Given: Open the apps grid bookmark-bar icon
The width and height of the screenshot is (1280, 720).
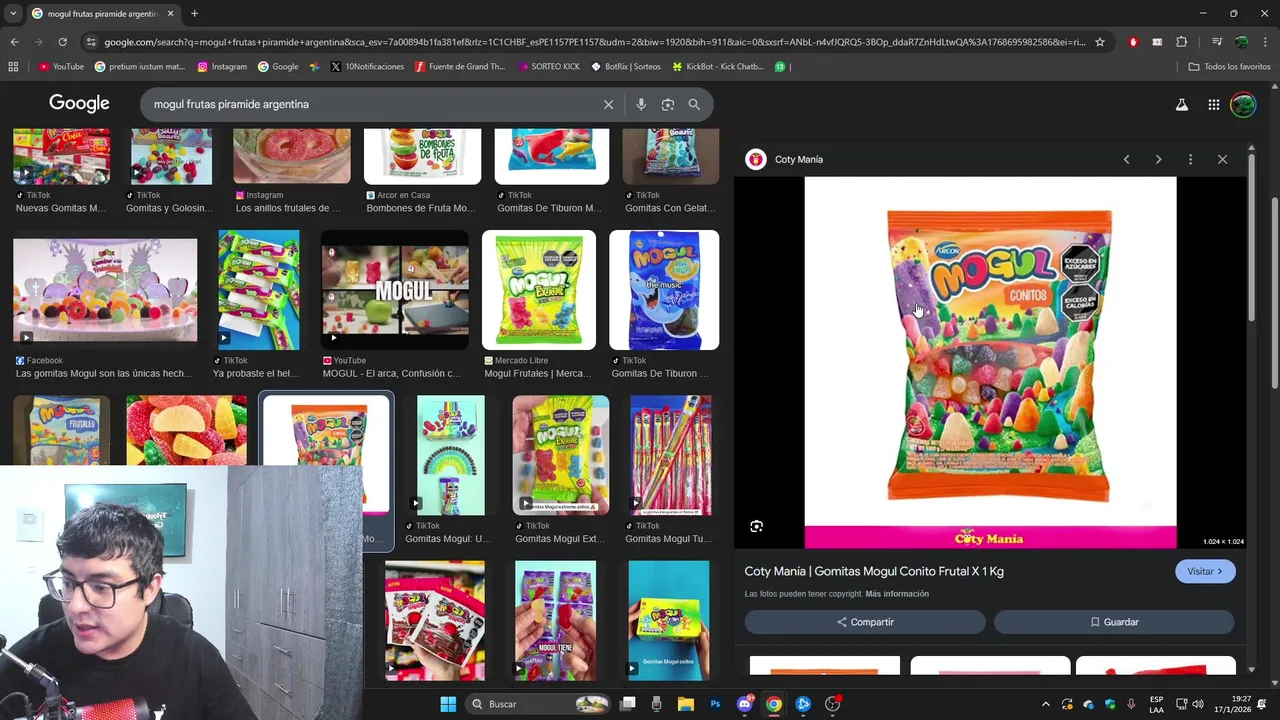Looking at the screenshot, I should click(x=13, y=67).
